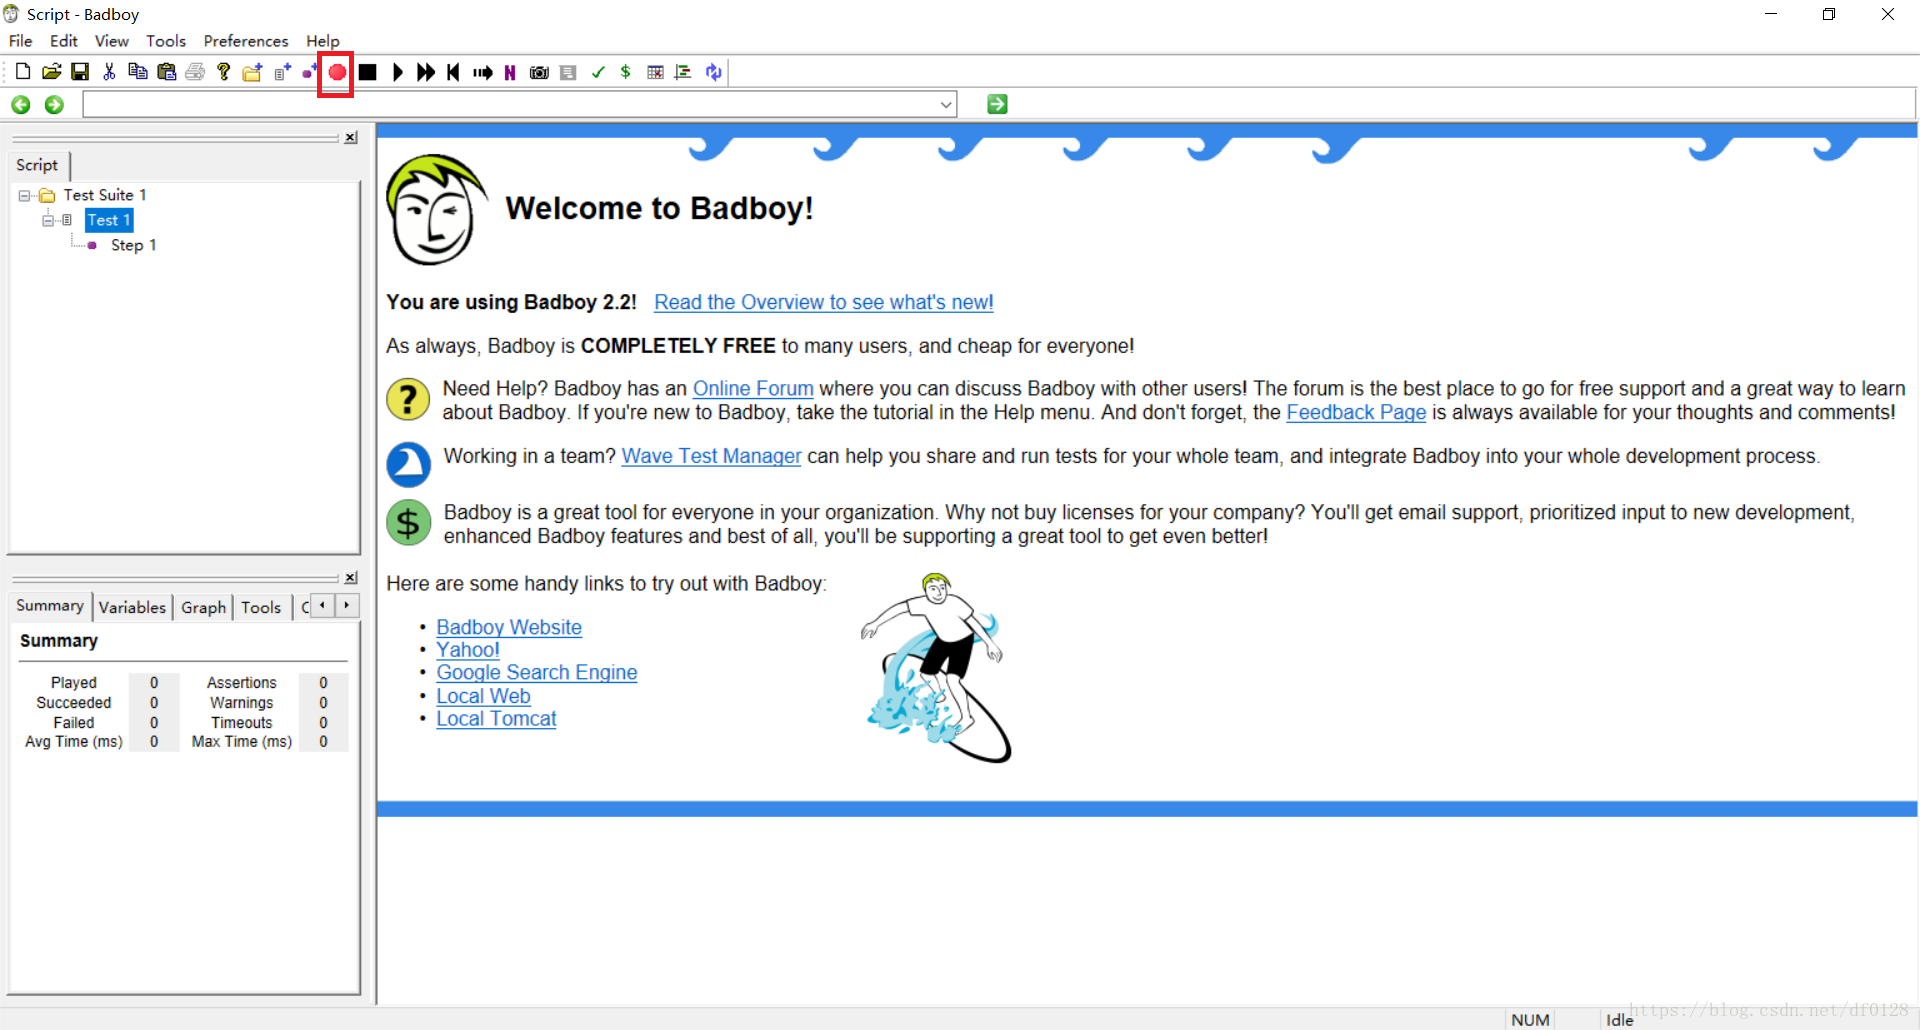Select Step 1 in the script tree
This screenshot has height=1030, width=1920.
tap(133, 245)
